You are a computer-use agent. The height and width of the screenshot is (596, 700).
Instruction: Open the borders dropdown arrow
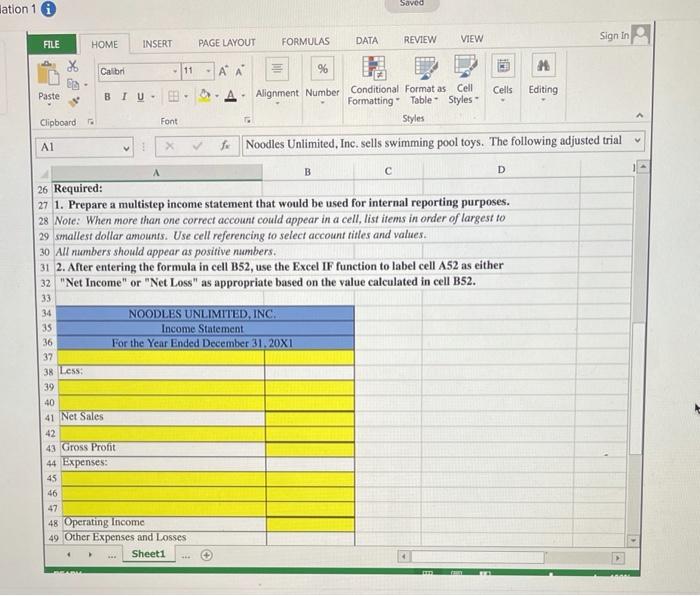pyautogui.click(x=186, y=96)
